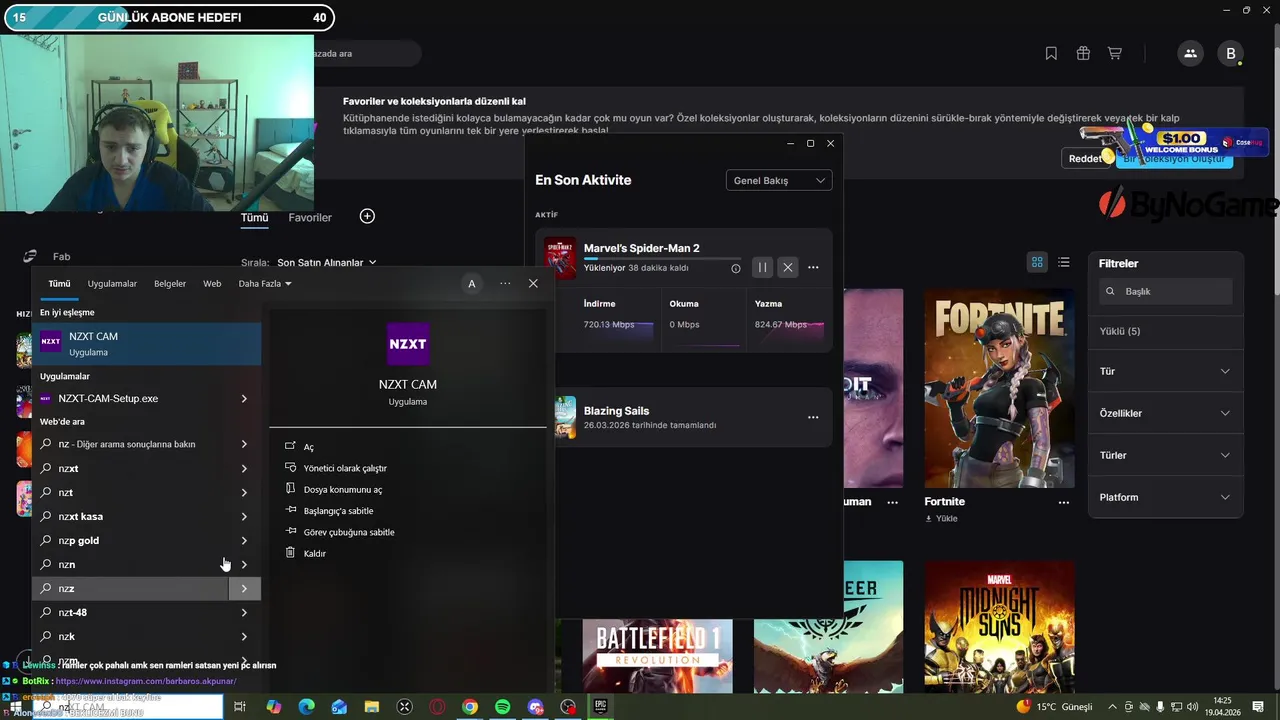Launch Copilot from the taskbar
This screenshot has height=720, width=1280.
[x=274, y=707]
